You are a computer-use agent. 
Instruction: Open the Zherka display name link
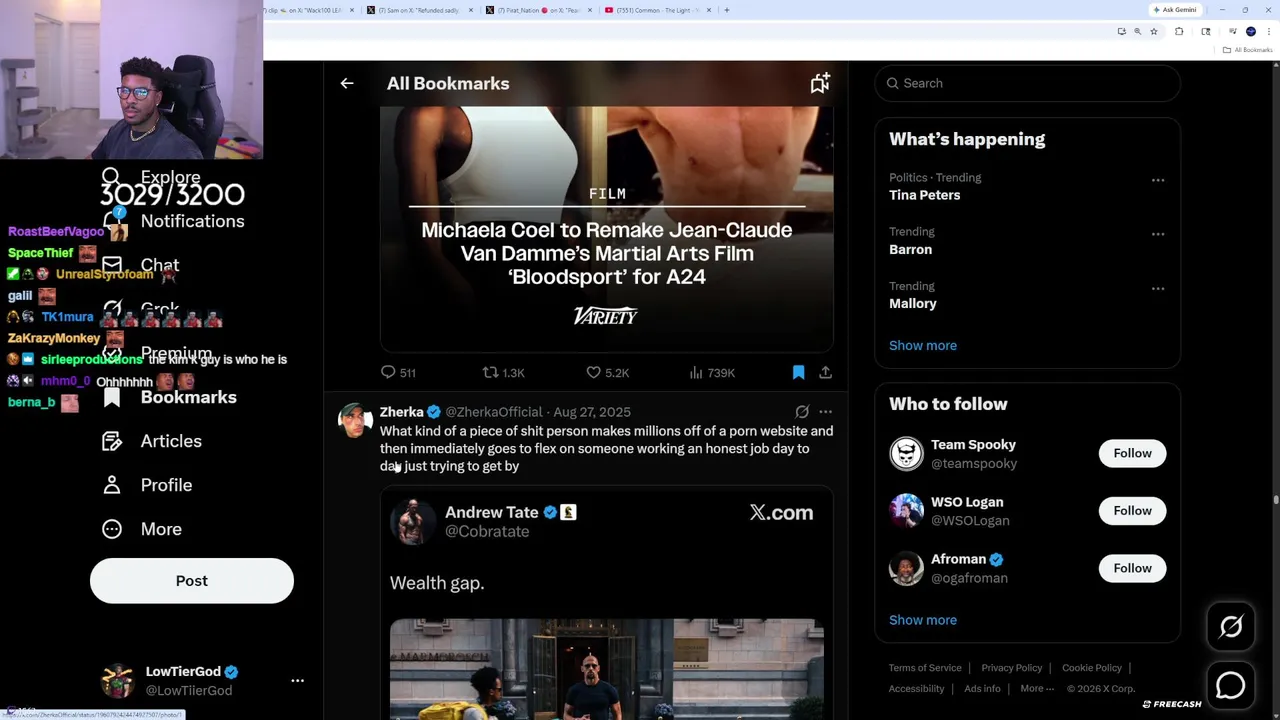pyautogui.click(x=402, y=412)
